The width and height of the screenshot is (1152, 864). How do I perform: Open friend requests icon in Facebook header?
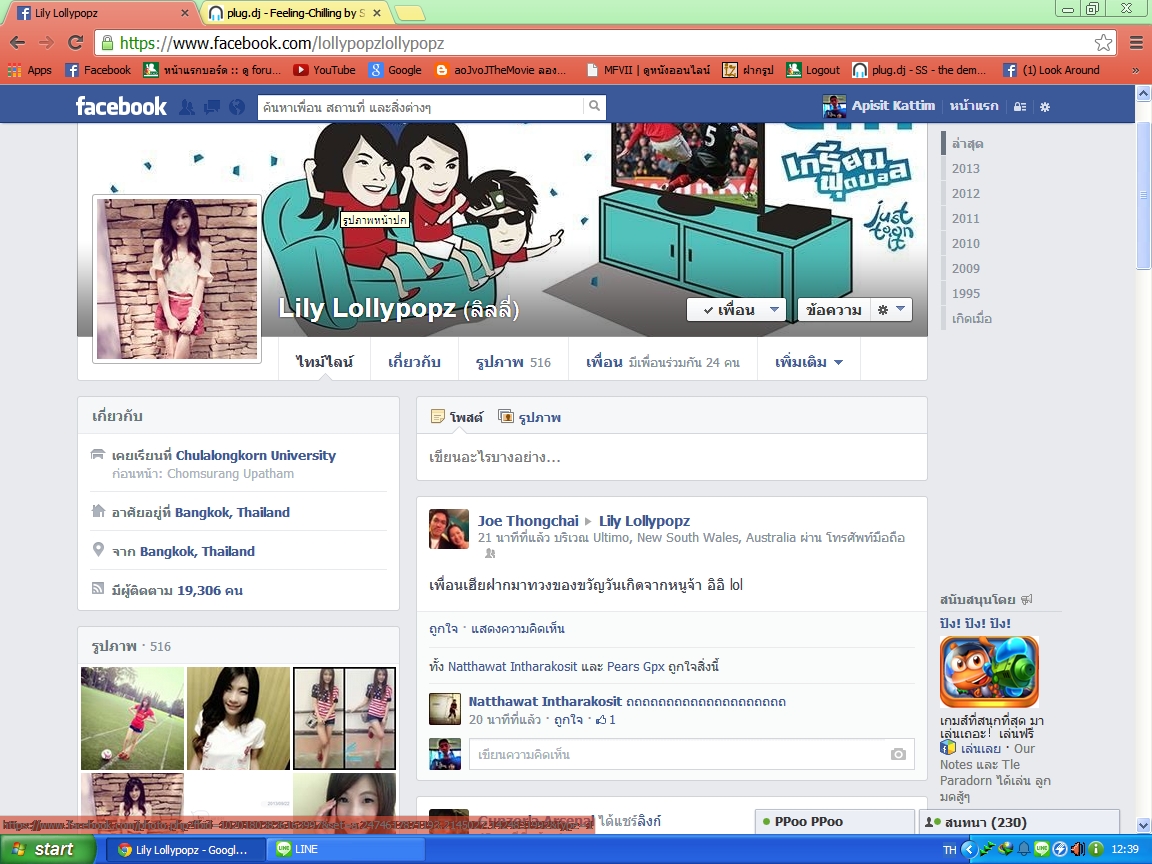(187, 107)
